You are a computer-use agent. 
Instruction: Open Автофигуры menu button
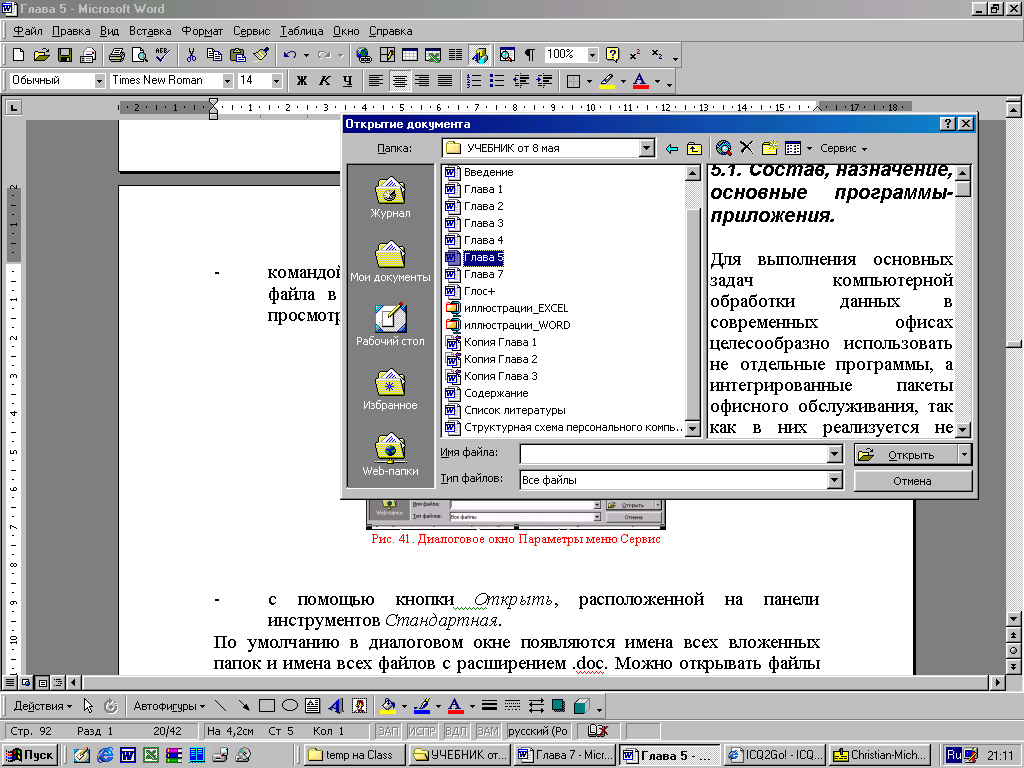(x=168, y=706)
